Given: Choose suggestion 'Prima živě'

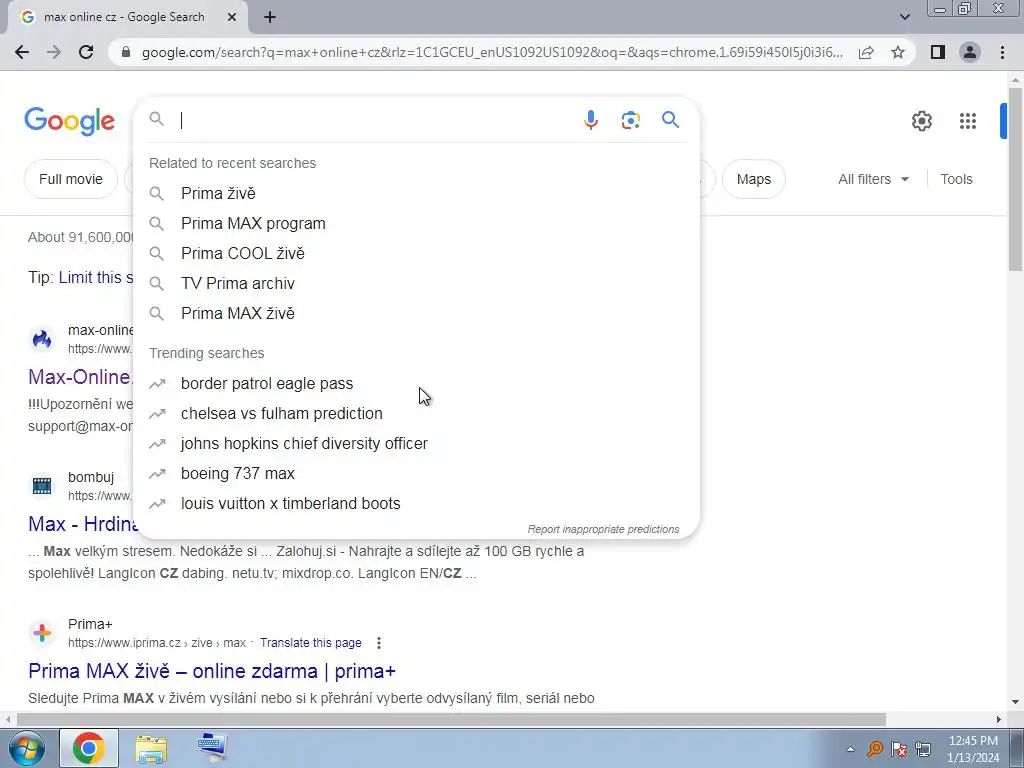Looking at the screenshot, I should 416,193.
